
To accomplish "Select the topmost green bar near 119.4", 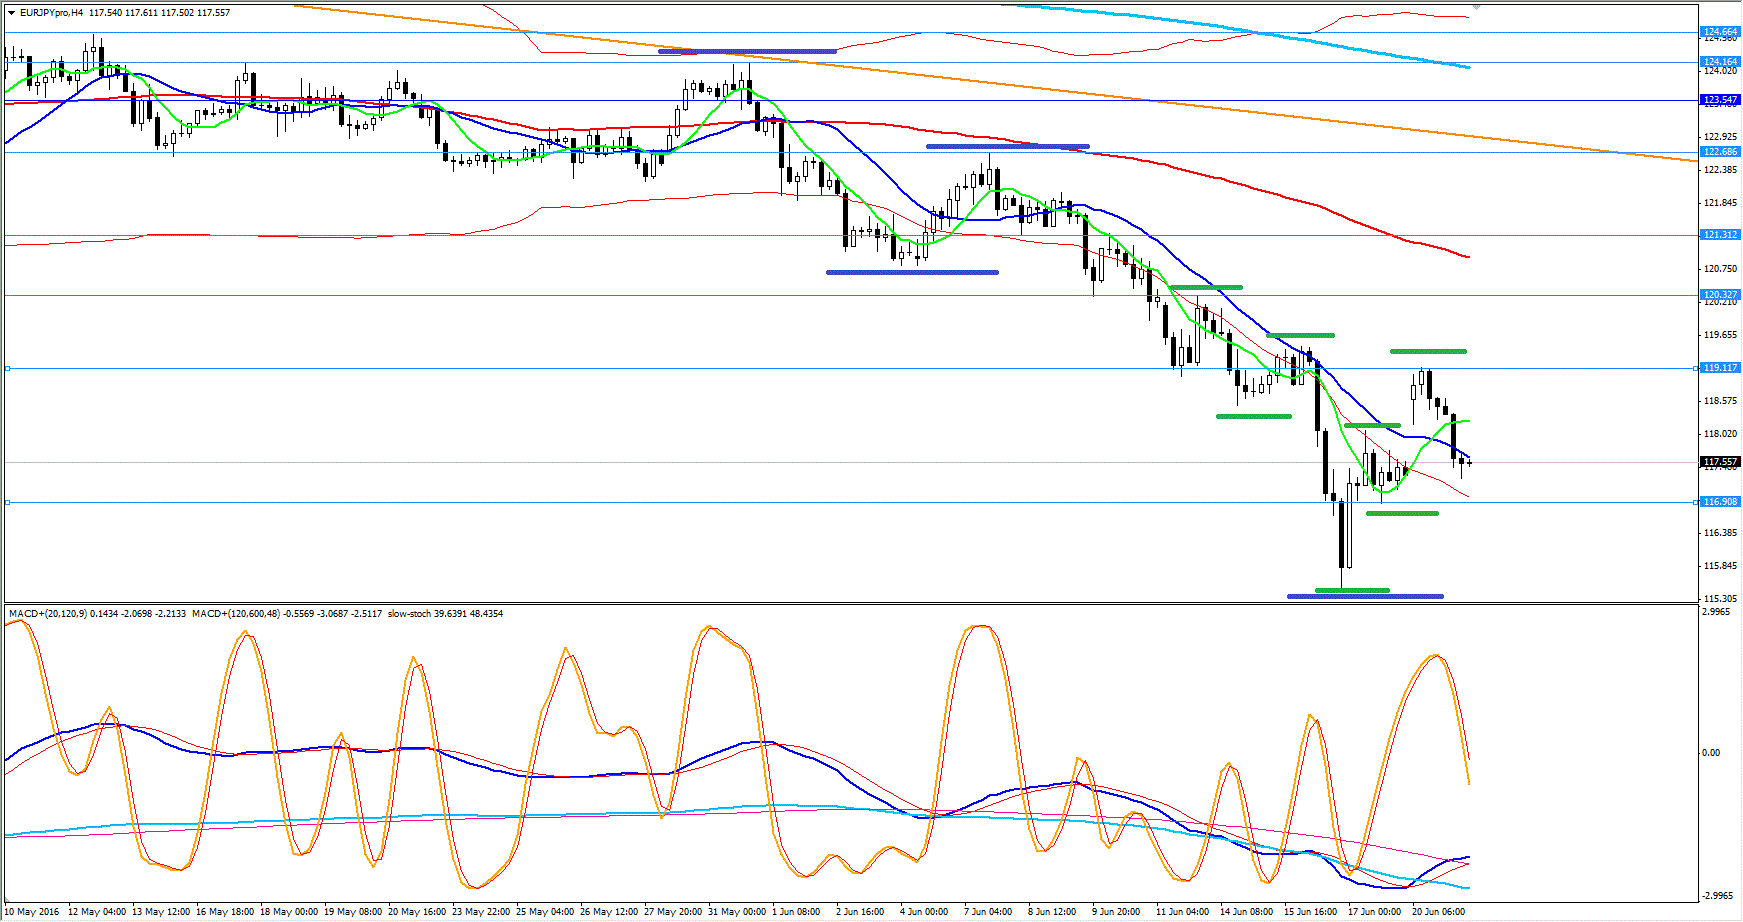I will 1428,351.
